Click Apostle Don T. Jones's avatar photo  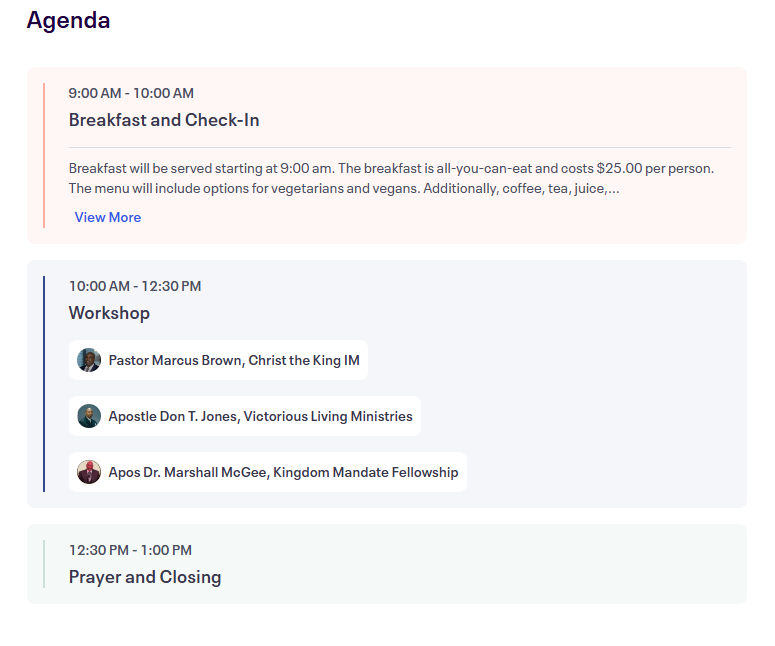click(x=89, y=416)
